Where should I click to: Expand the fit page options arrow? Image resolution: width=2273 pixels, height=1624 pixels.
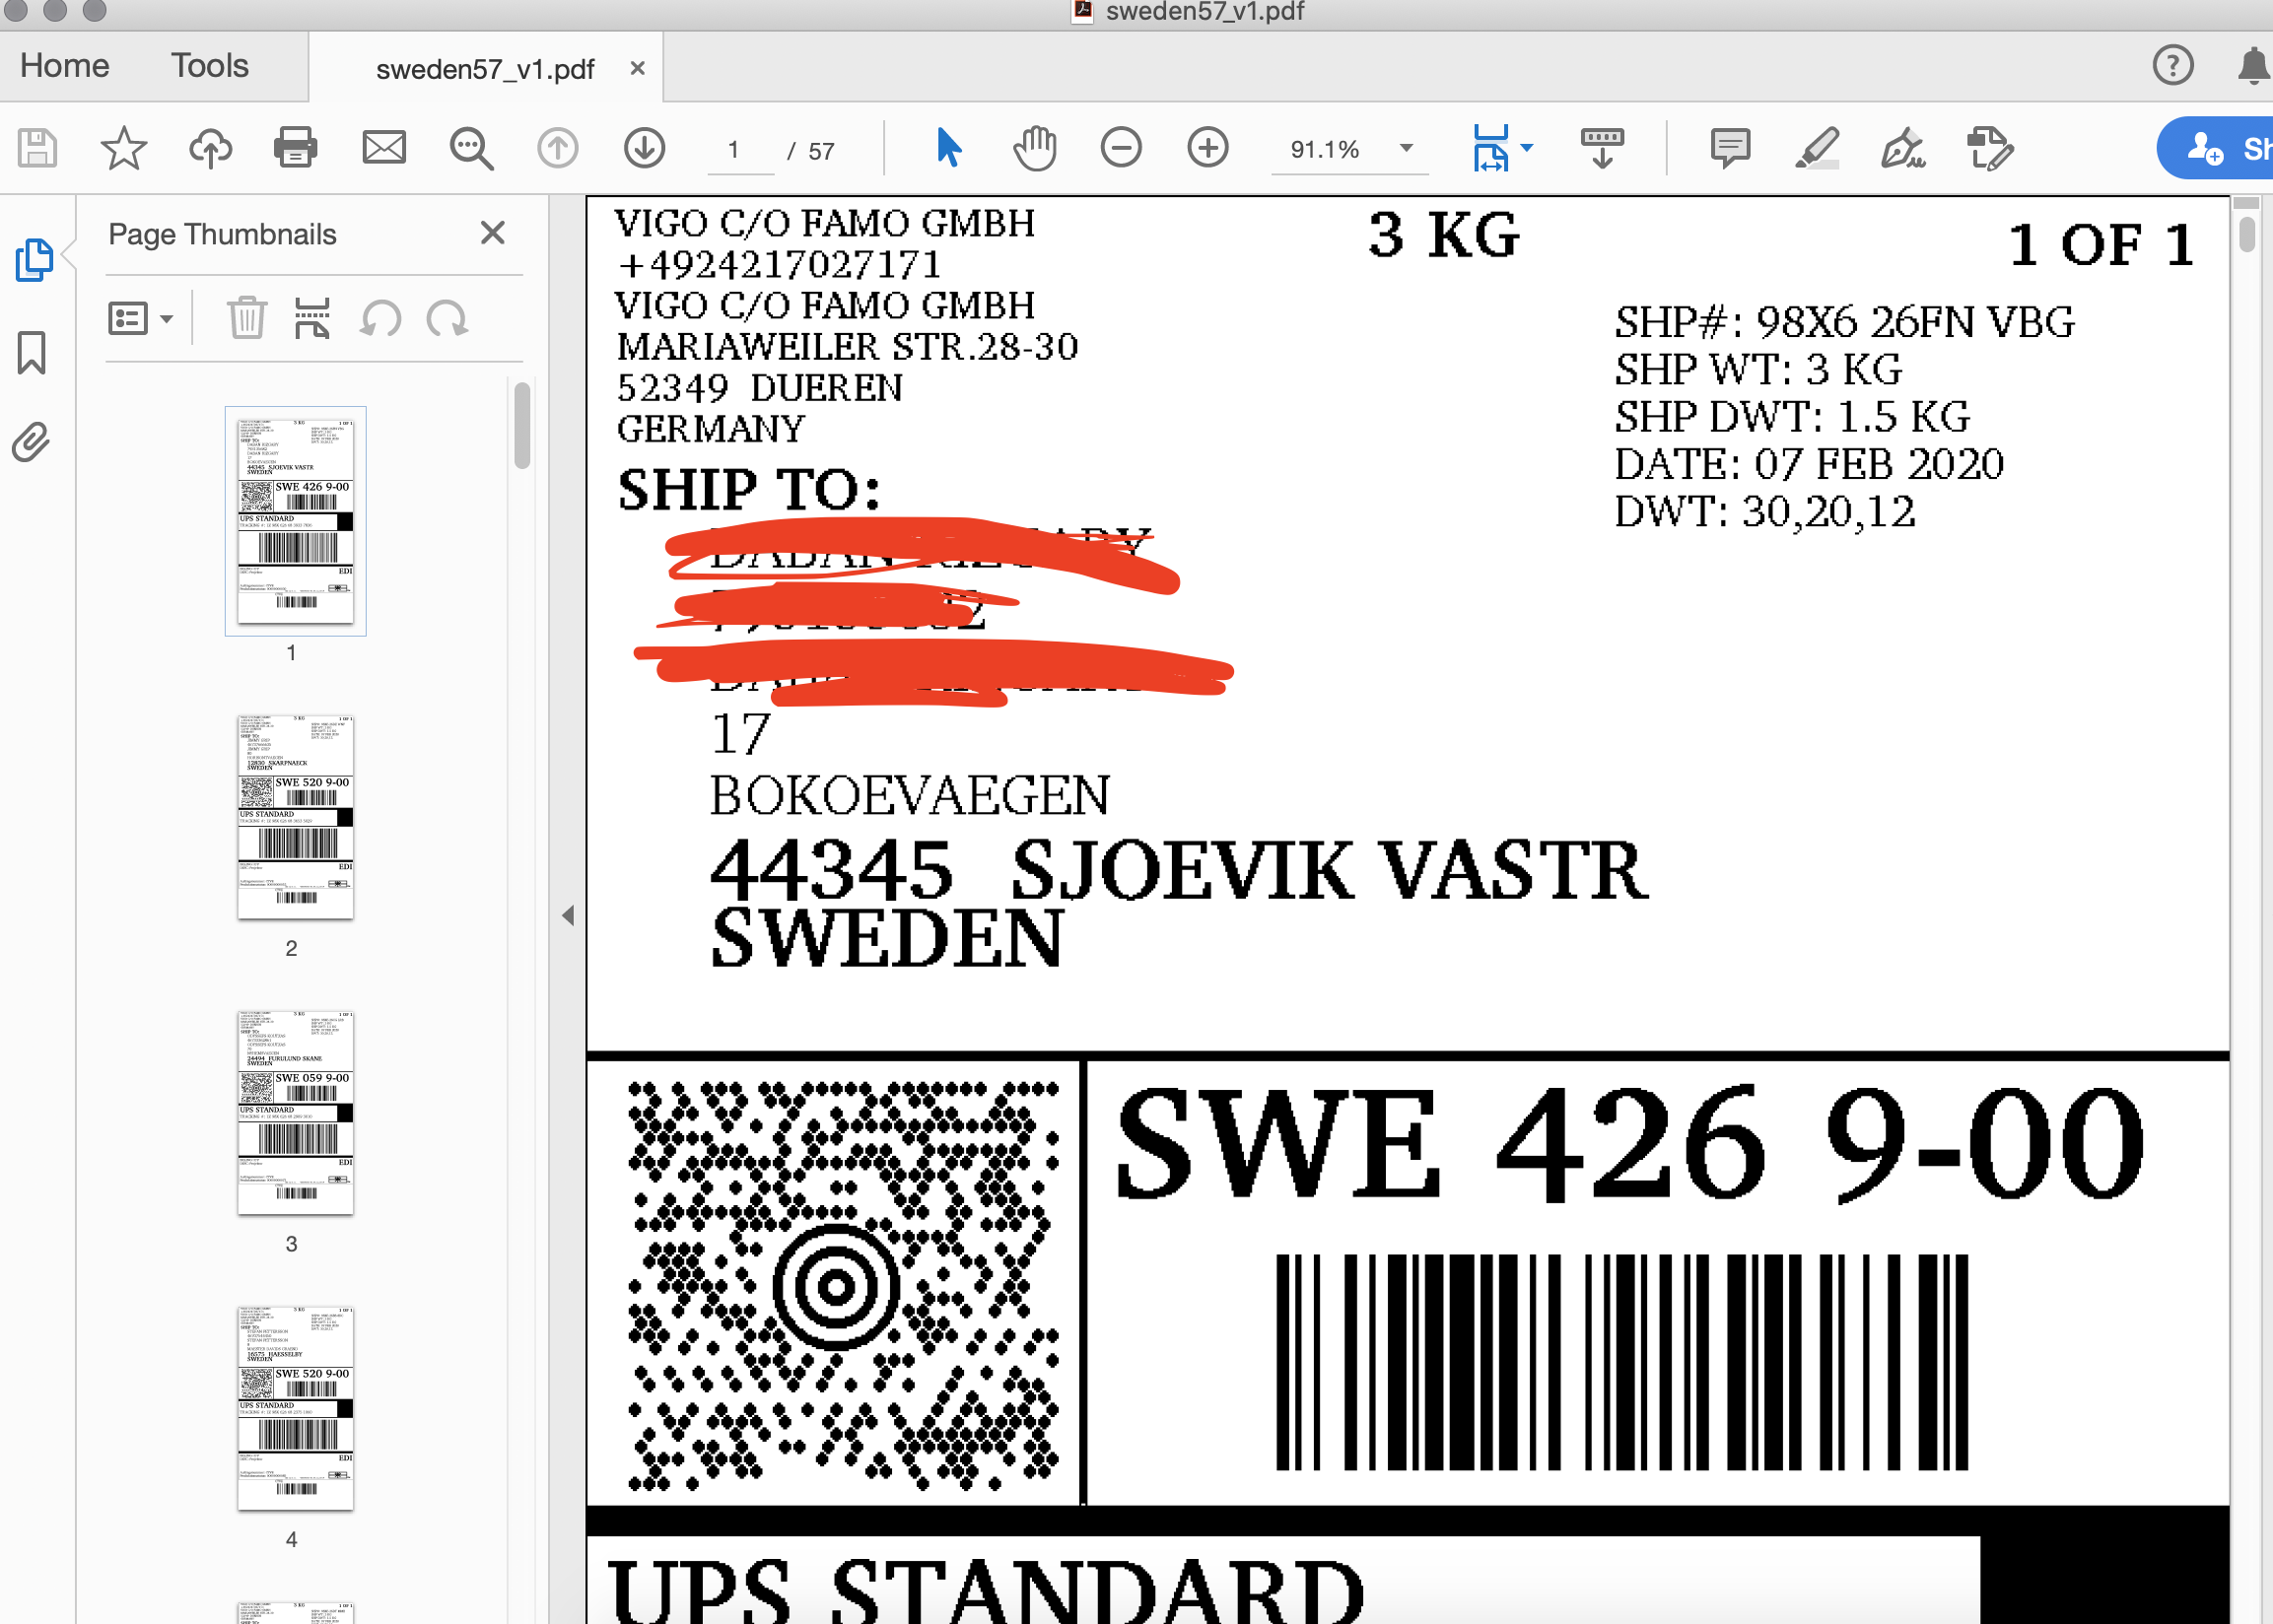pos(1526,147)
